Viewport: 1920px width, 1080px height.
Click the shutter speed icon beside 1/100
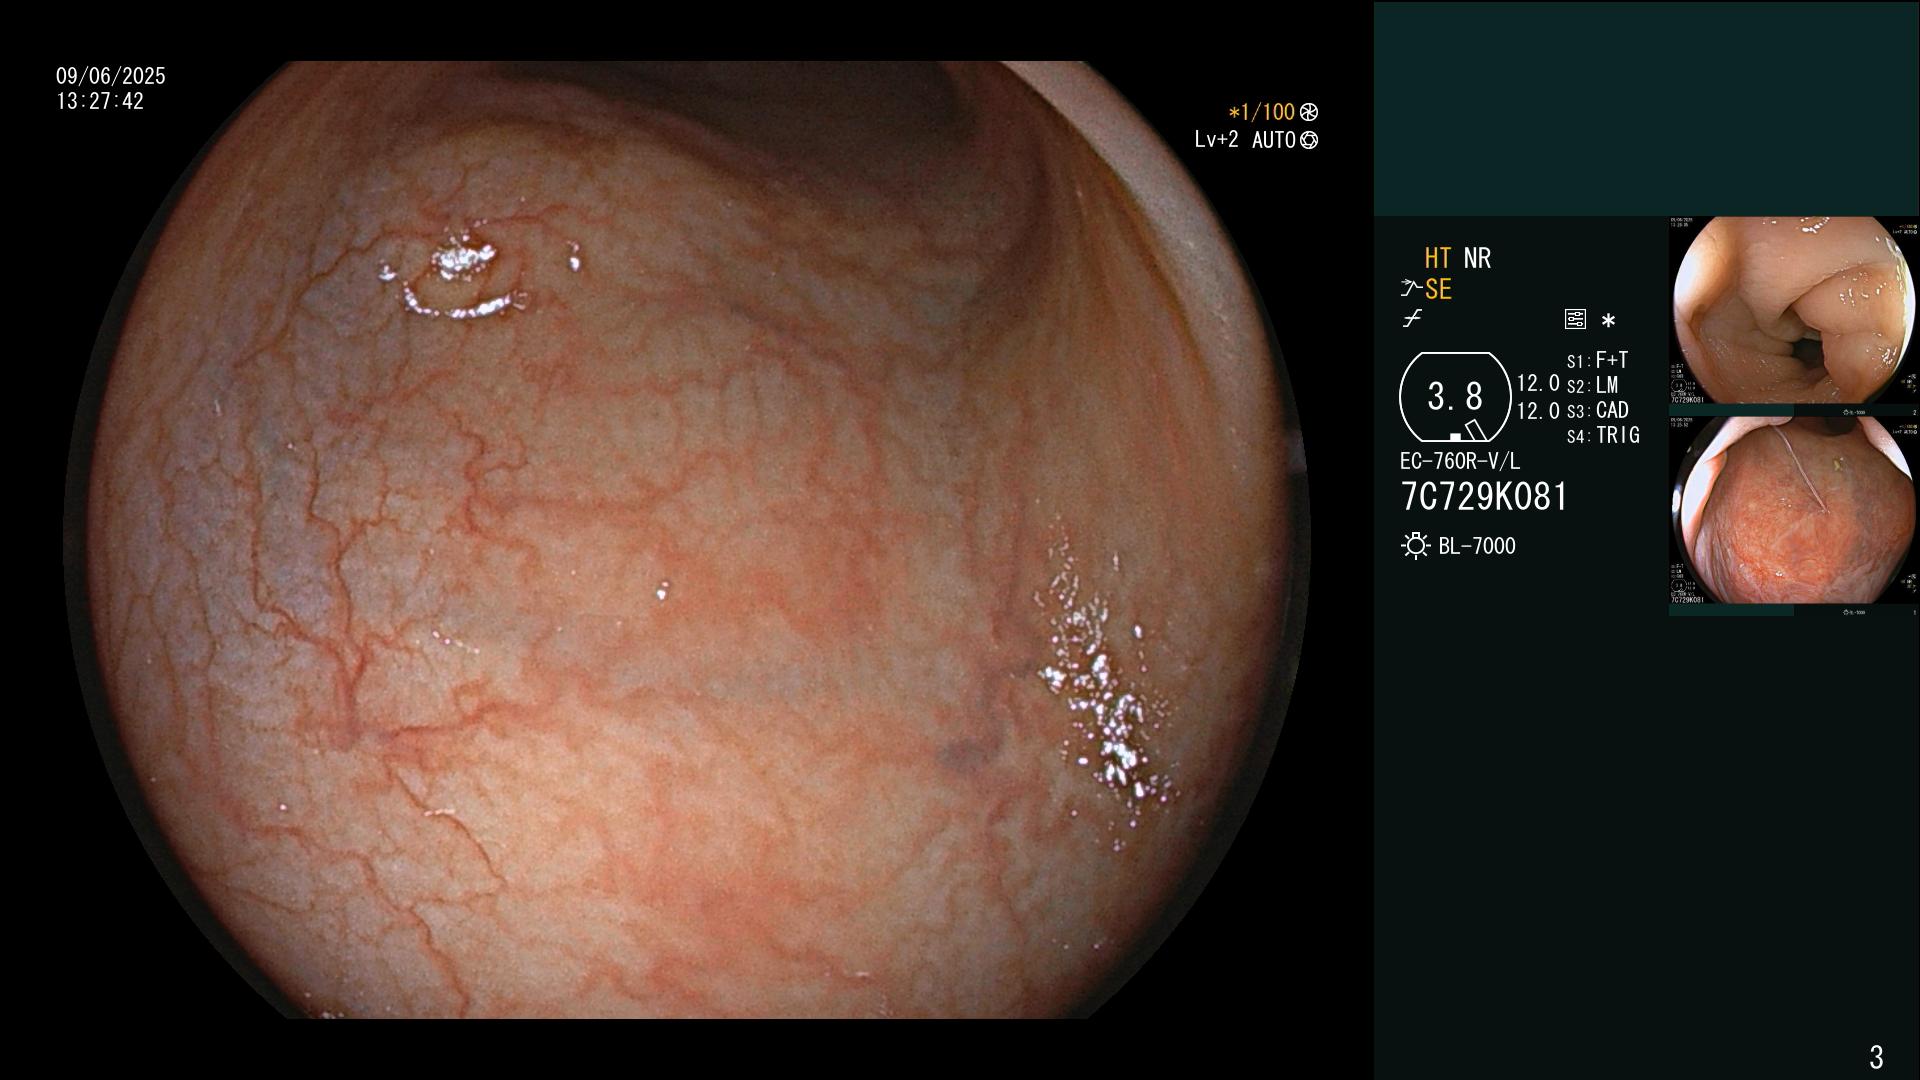coord(1309,113)
